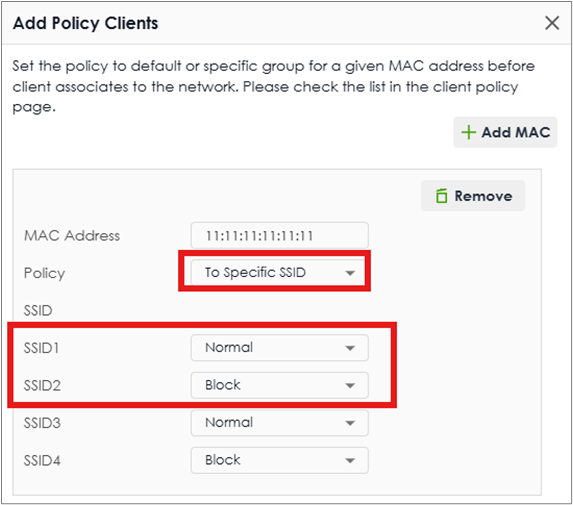This screenshot has width=573, height=505.
Task: Click the SSID3 dropdown arrow
Action: 350,423
